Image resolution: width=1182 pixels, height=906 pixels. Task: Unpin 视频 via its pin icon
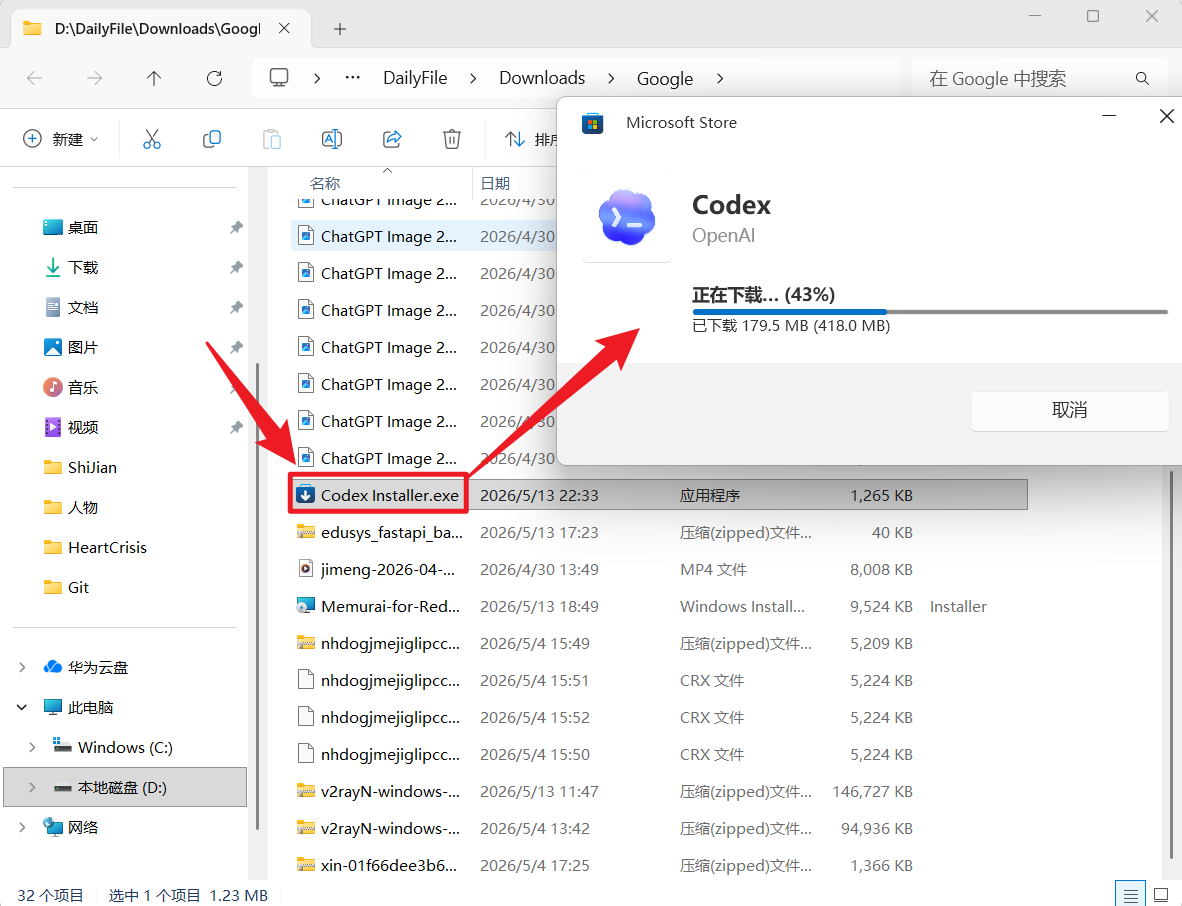pyautogui.click(x=236, y=427)
